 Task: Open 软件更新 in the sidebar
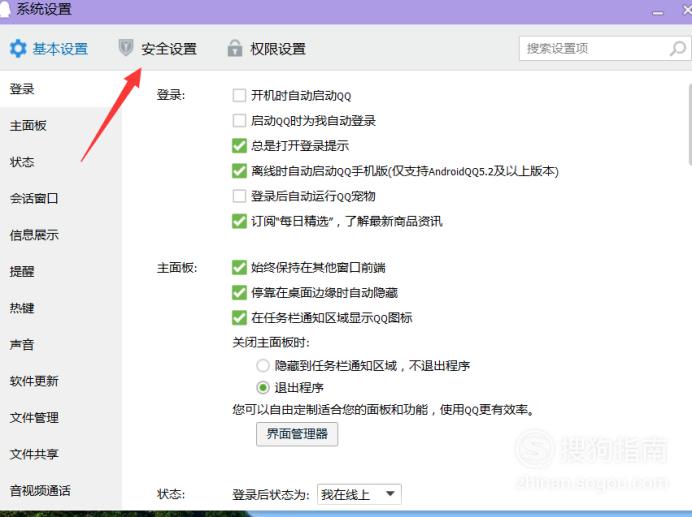60,381
